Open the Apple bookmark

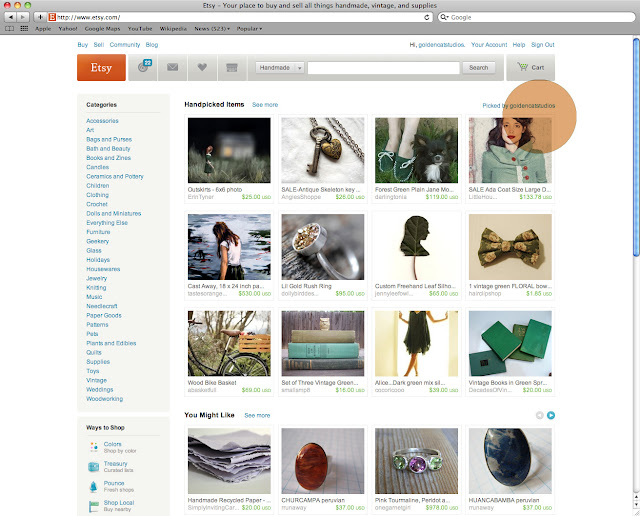click(x=43, y=29)
